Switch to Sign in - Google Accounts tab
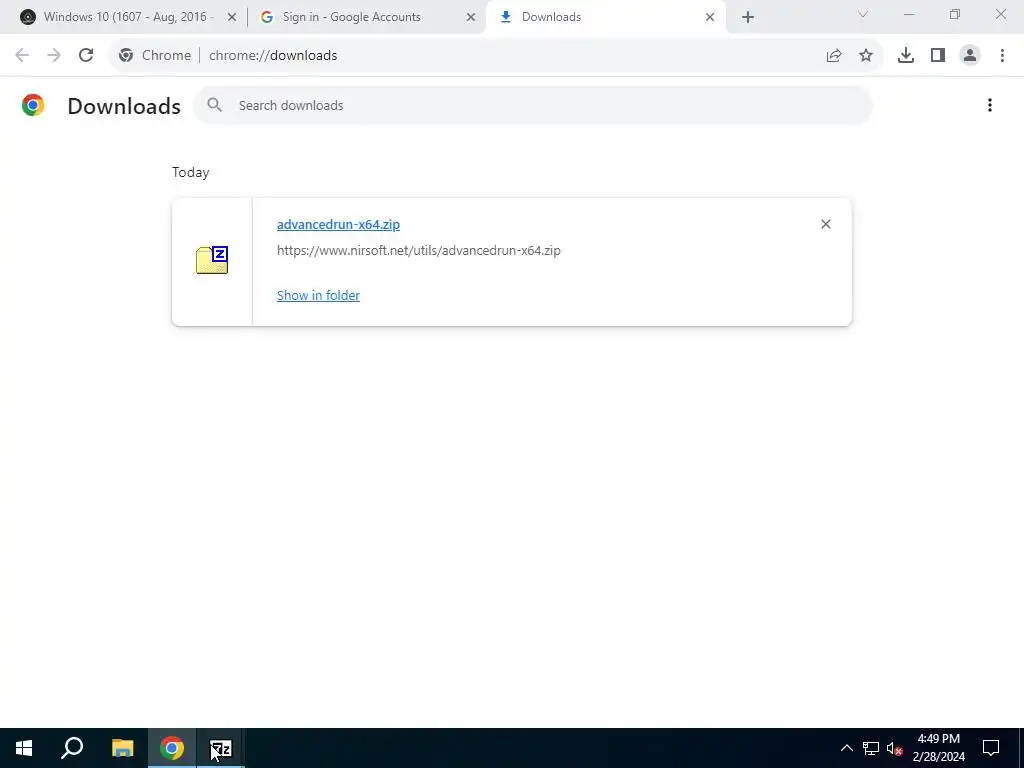This screenshot has height=768, width=1024. [x=366, y=17]
